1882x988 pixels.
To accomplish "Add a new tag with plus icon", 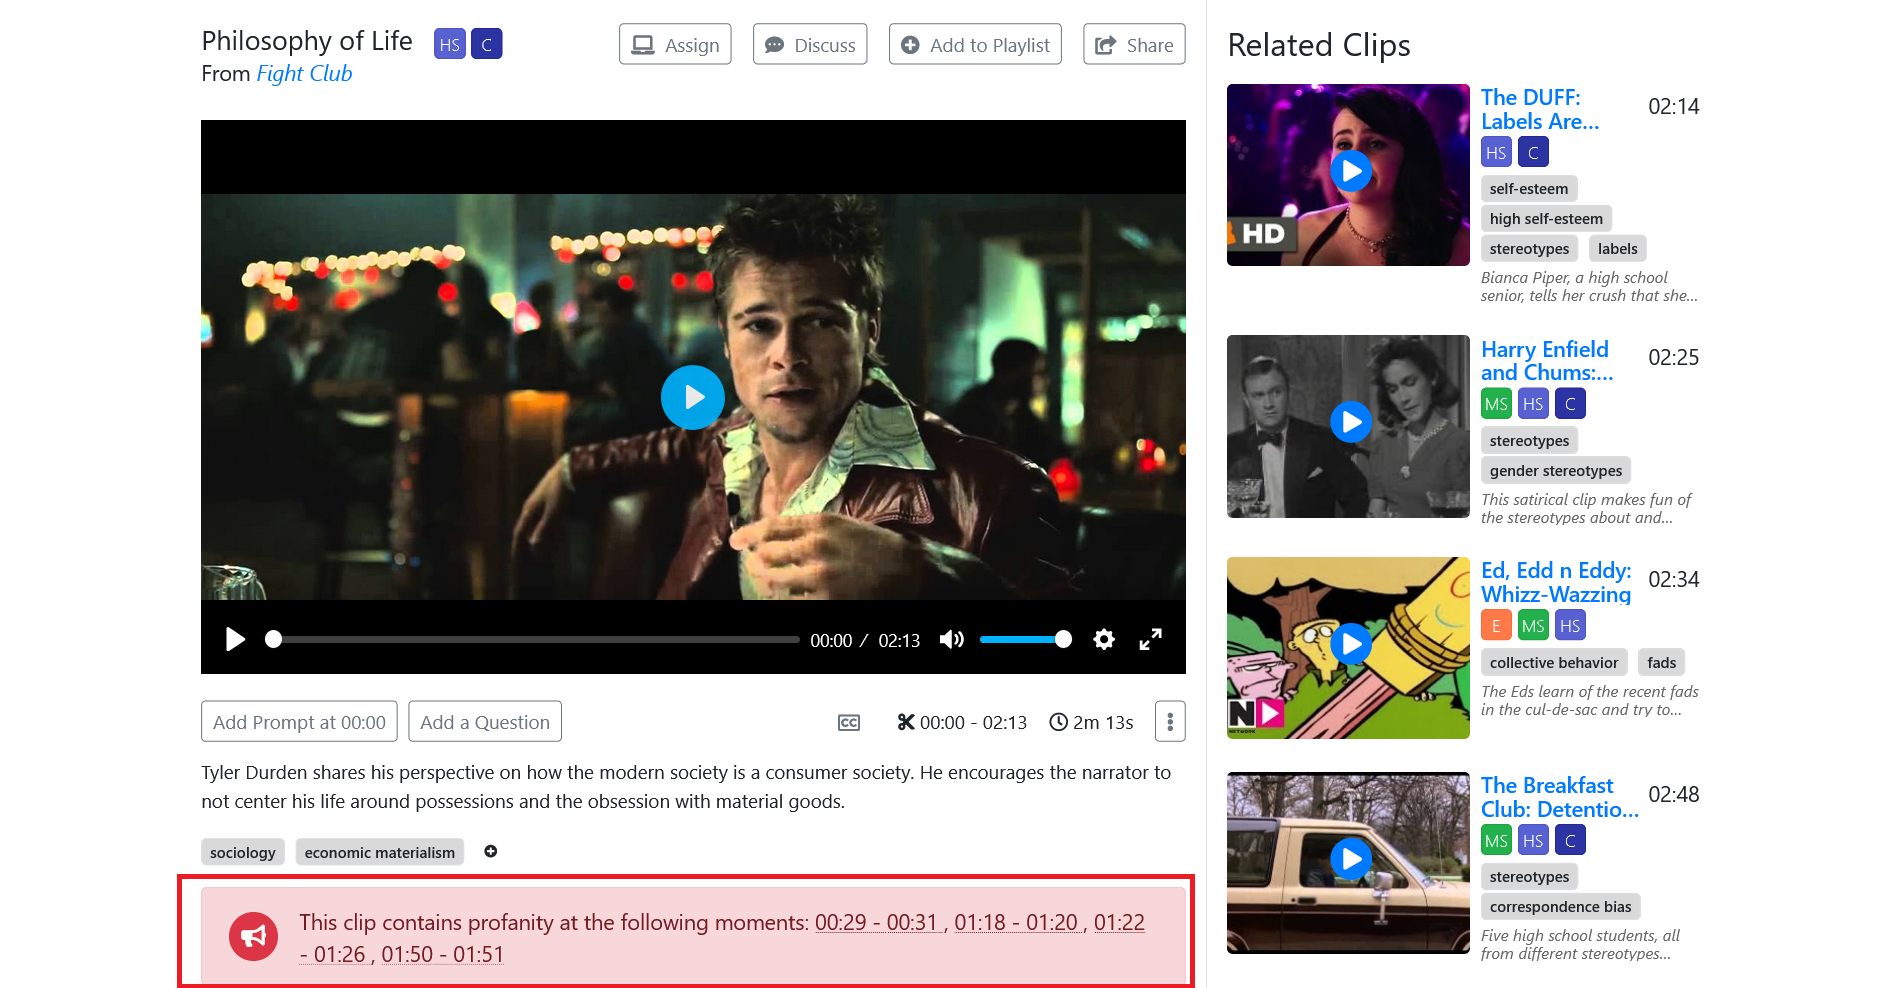I will [491, 851].
